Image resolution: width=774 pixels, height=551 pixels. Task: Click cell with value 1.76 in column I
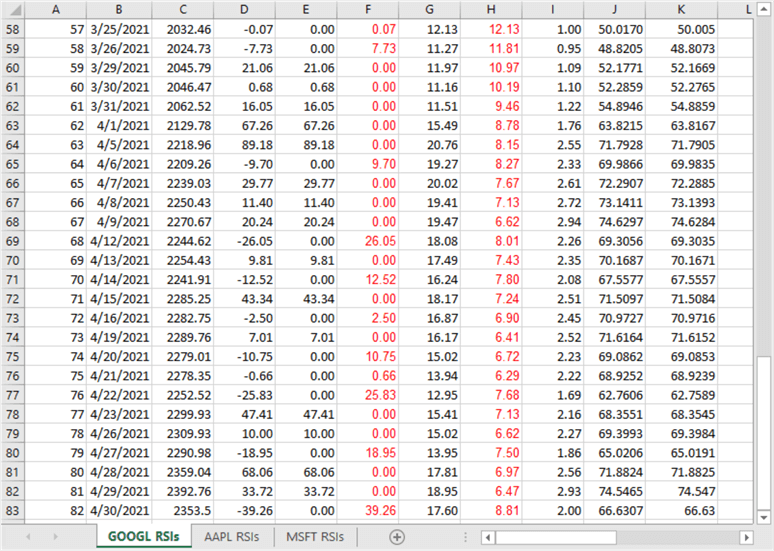click(553, 125)
